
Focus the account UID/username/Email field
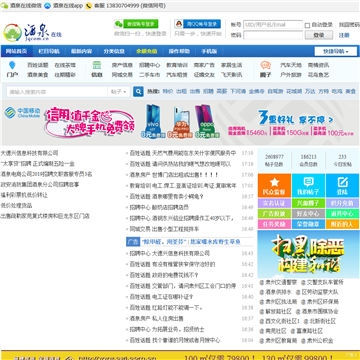point(273,25)
